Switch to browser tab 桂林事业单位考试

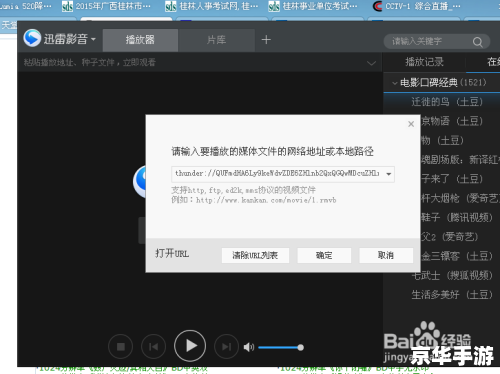pyautogui.click(x=313, y=6)
